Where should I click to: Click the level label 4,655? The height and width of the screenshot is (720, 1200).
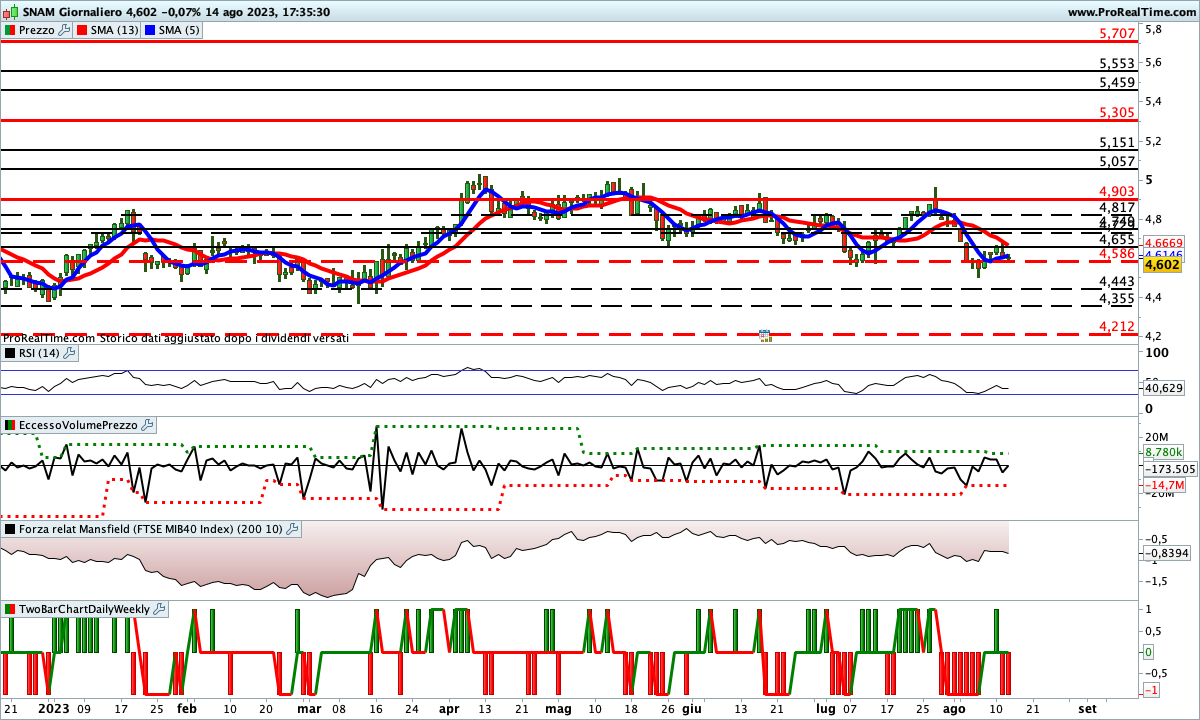click(x=1116, y=239)
